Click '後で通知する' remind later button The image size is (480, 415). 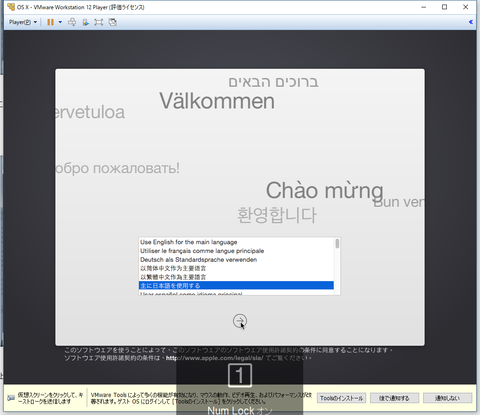click(x=394, y=398)
